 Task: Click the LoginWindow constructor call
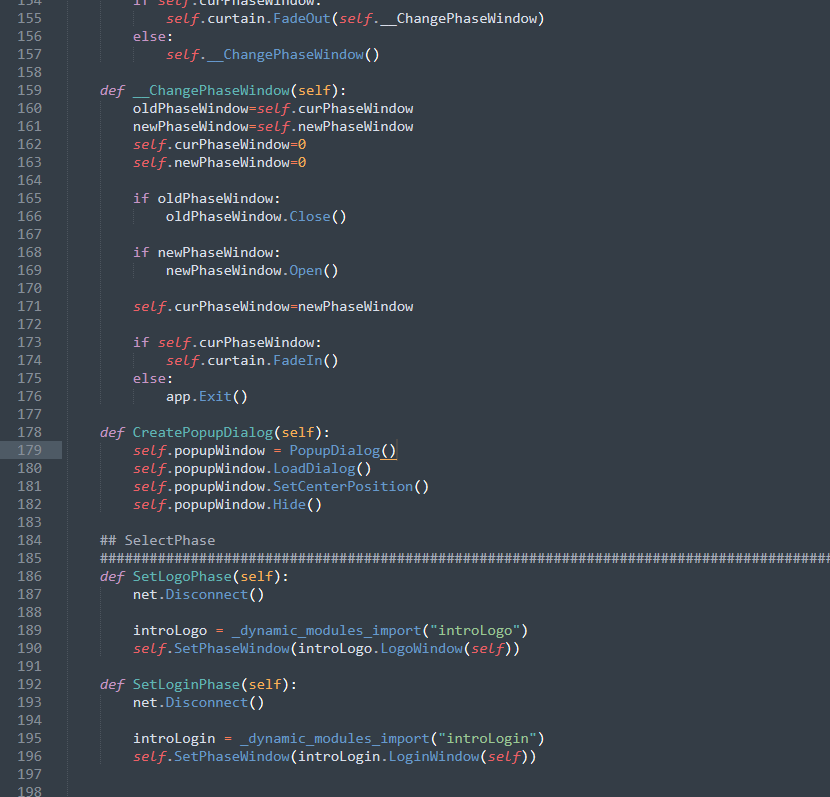[x=432, y=757]
